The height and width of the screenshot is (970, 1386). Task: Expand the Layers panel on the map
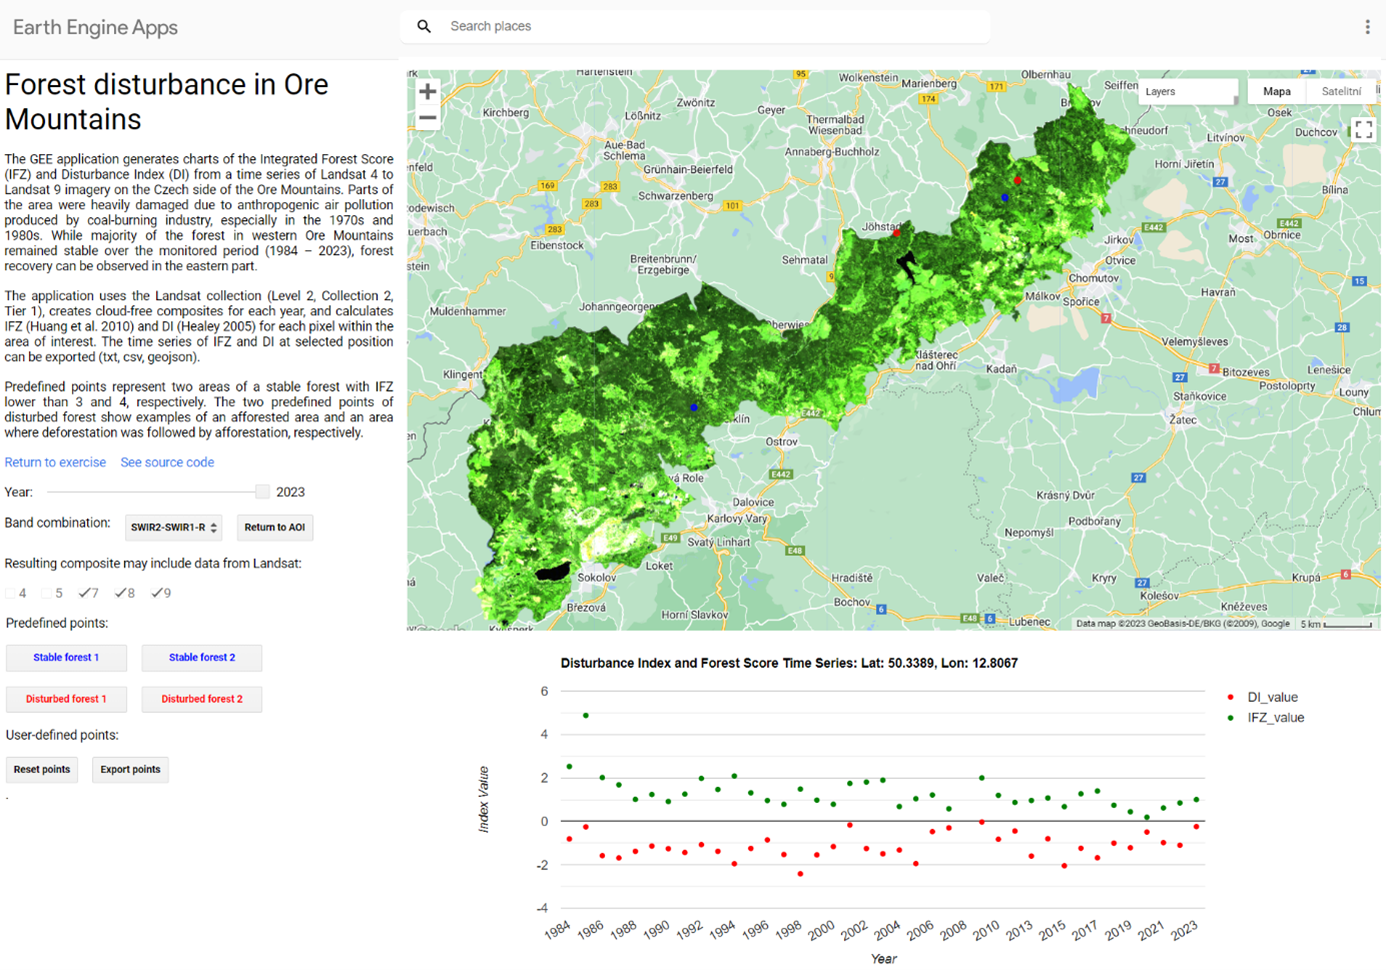click(1186, 91)
